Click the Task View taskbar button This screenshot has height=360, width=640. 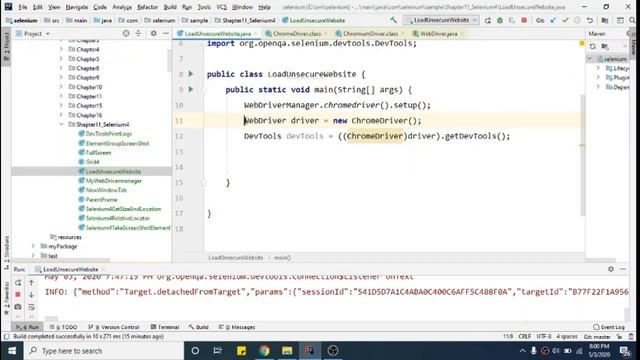[218, 351]
